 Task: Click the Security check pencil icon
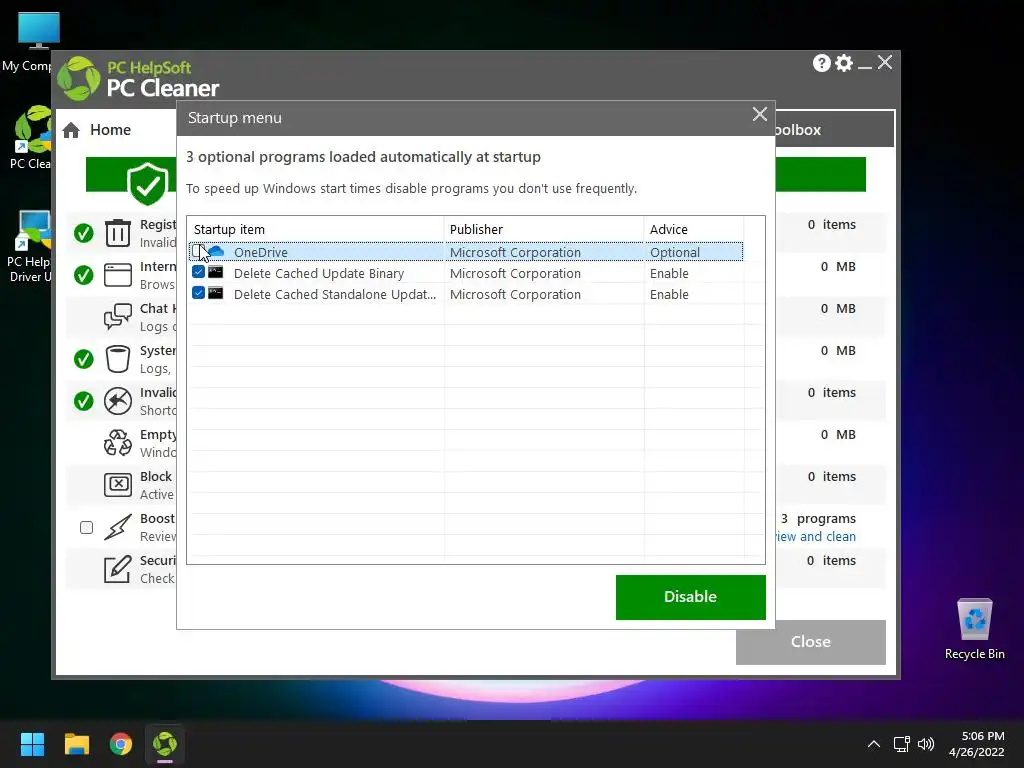118,569
